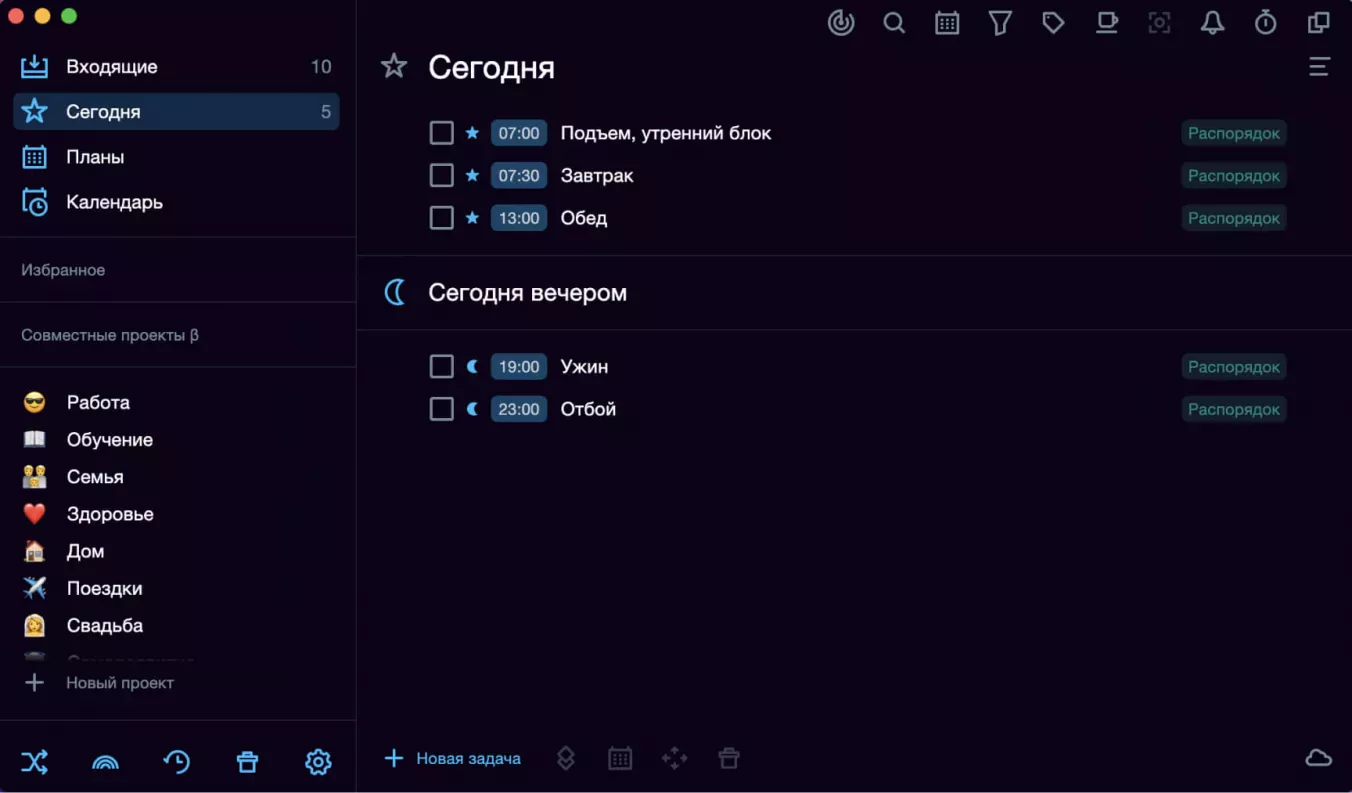Click the duplicate windows icon
The image size is (1352, 793).
(1319, 23)
